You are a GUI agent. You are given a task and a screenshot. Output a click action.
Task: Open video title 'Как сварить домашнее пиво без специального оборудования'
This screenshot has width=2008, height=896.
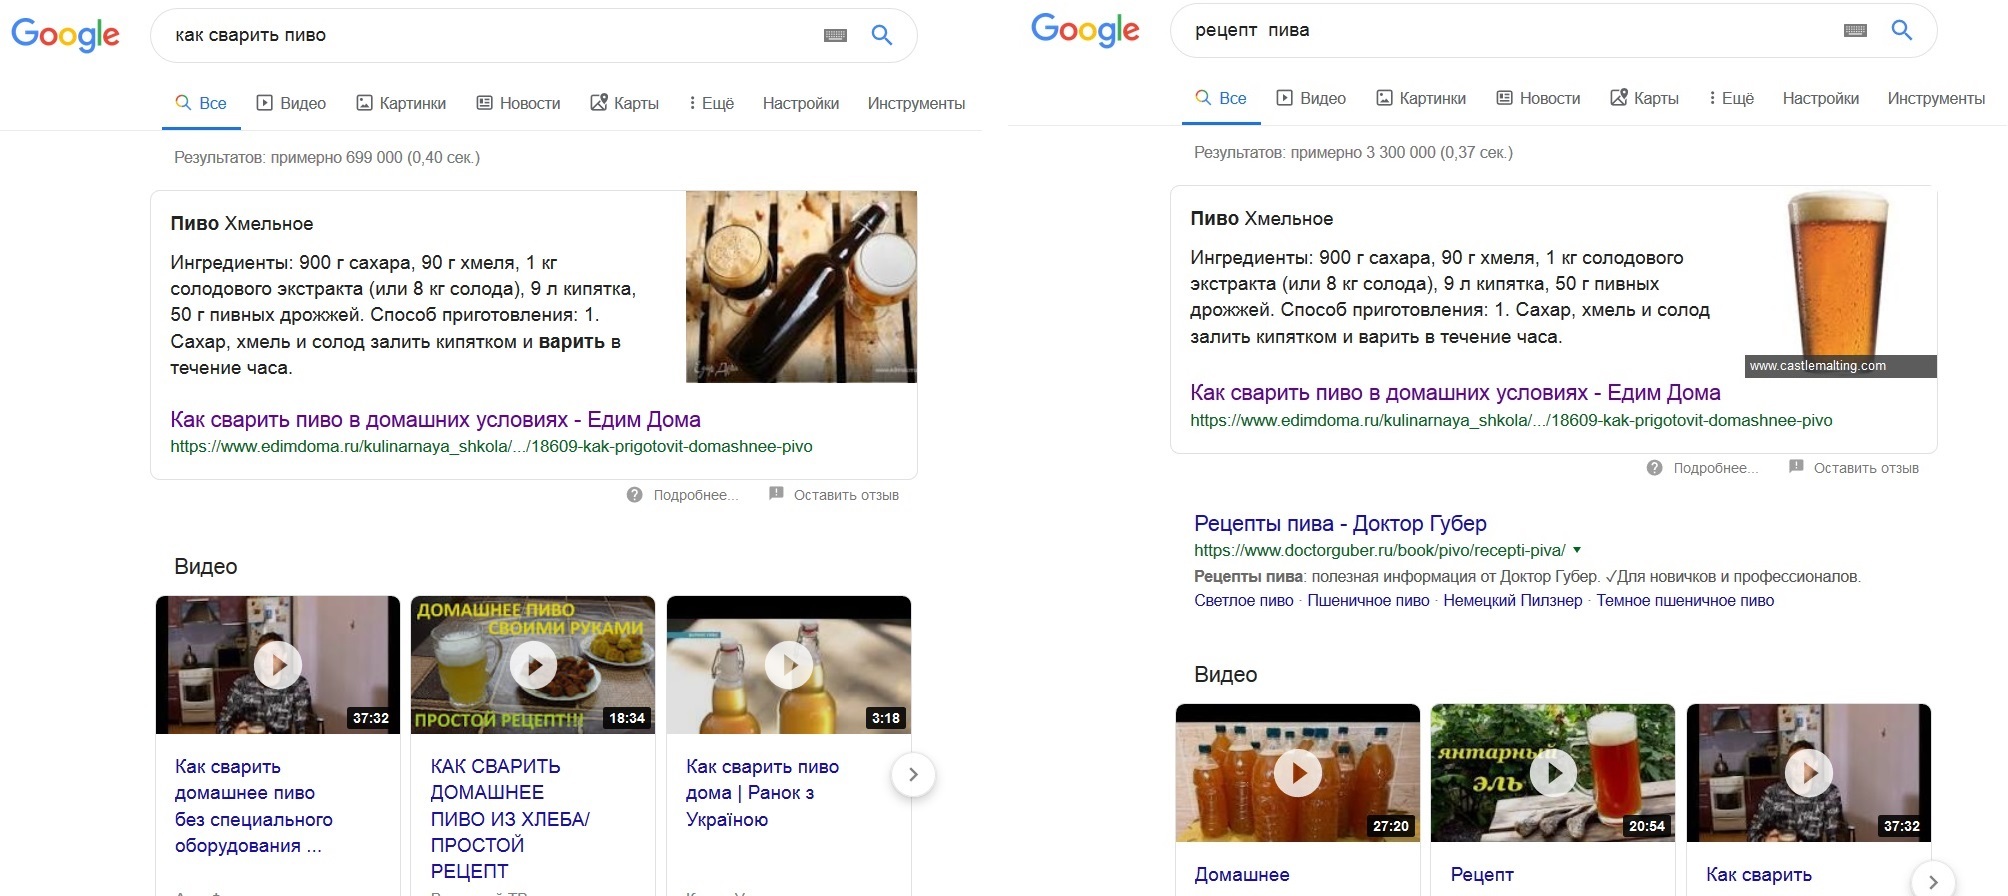click(253, 806)
